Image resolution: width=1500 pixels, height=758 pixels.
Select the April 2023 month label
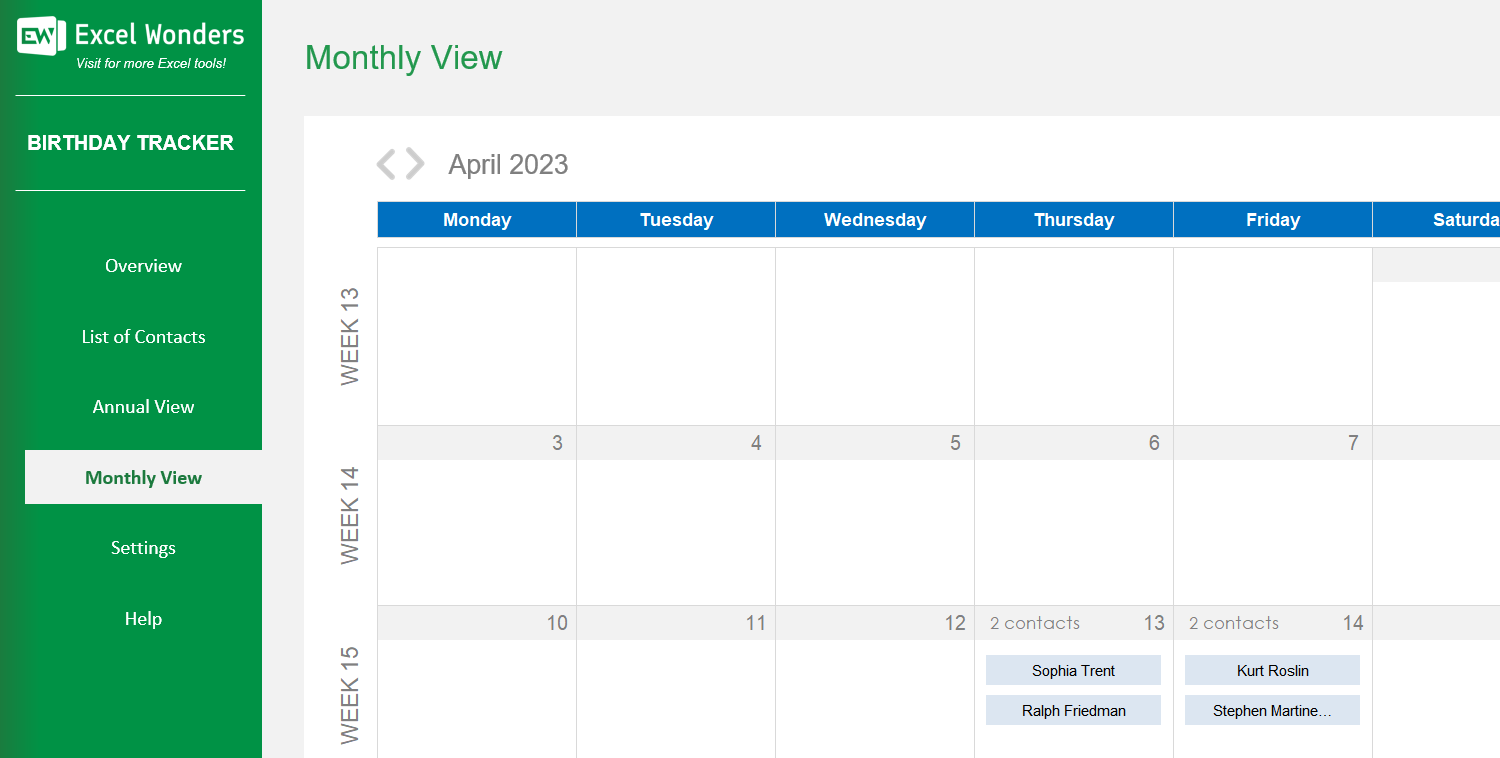tap(508, 163)
